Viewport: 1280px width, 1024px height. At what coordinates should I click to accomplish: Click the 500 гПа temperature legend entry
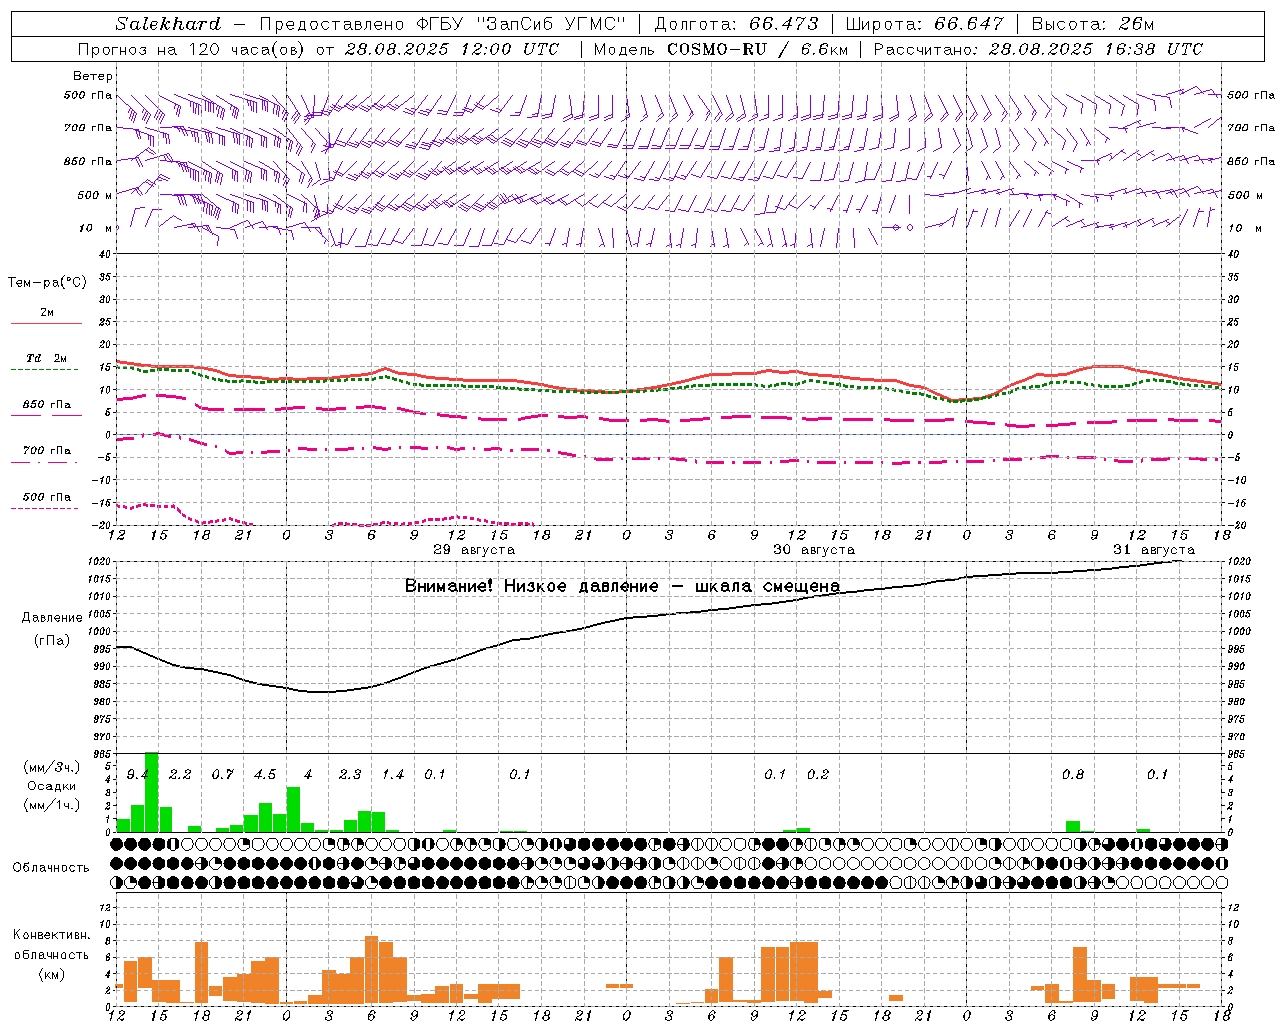coord(47,497)
